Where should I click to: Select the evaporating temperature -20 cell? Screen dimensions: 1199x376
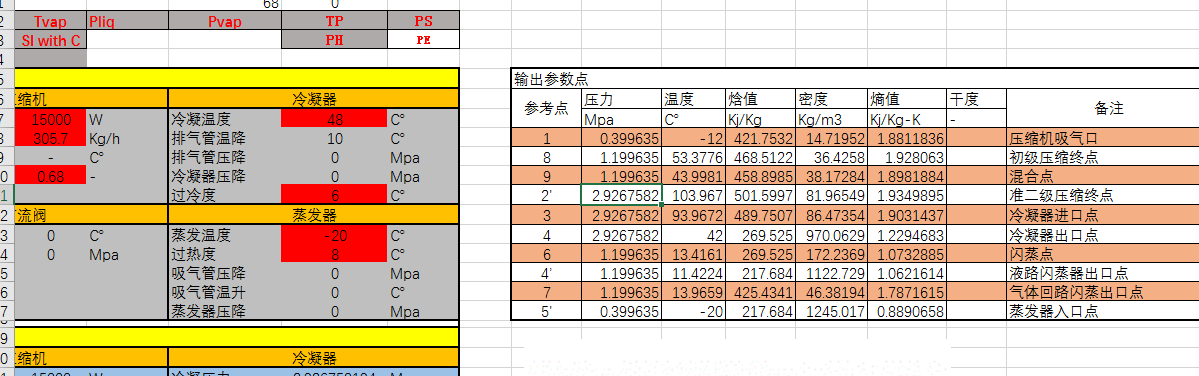coord(334,235)
